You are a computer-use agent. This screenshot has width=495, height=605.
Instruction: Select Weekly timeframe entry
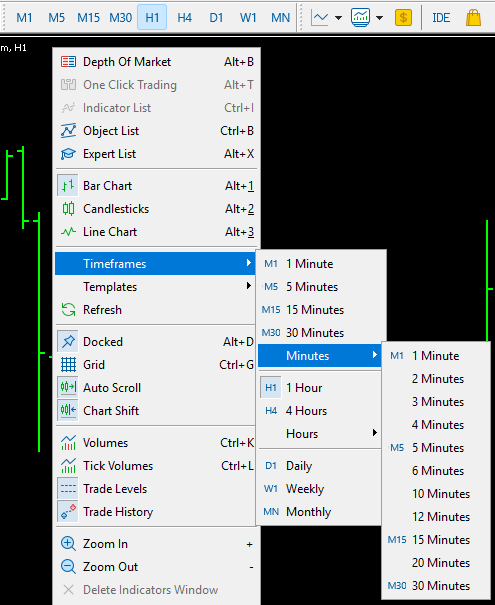(320, 489)
